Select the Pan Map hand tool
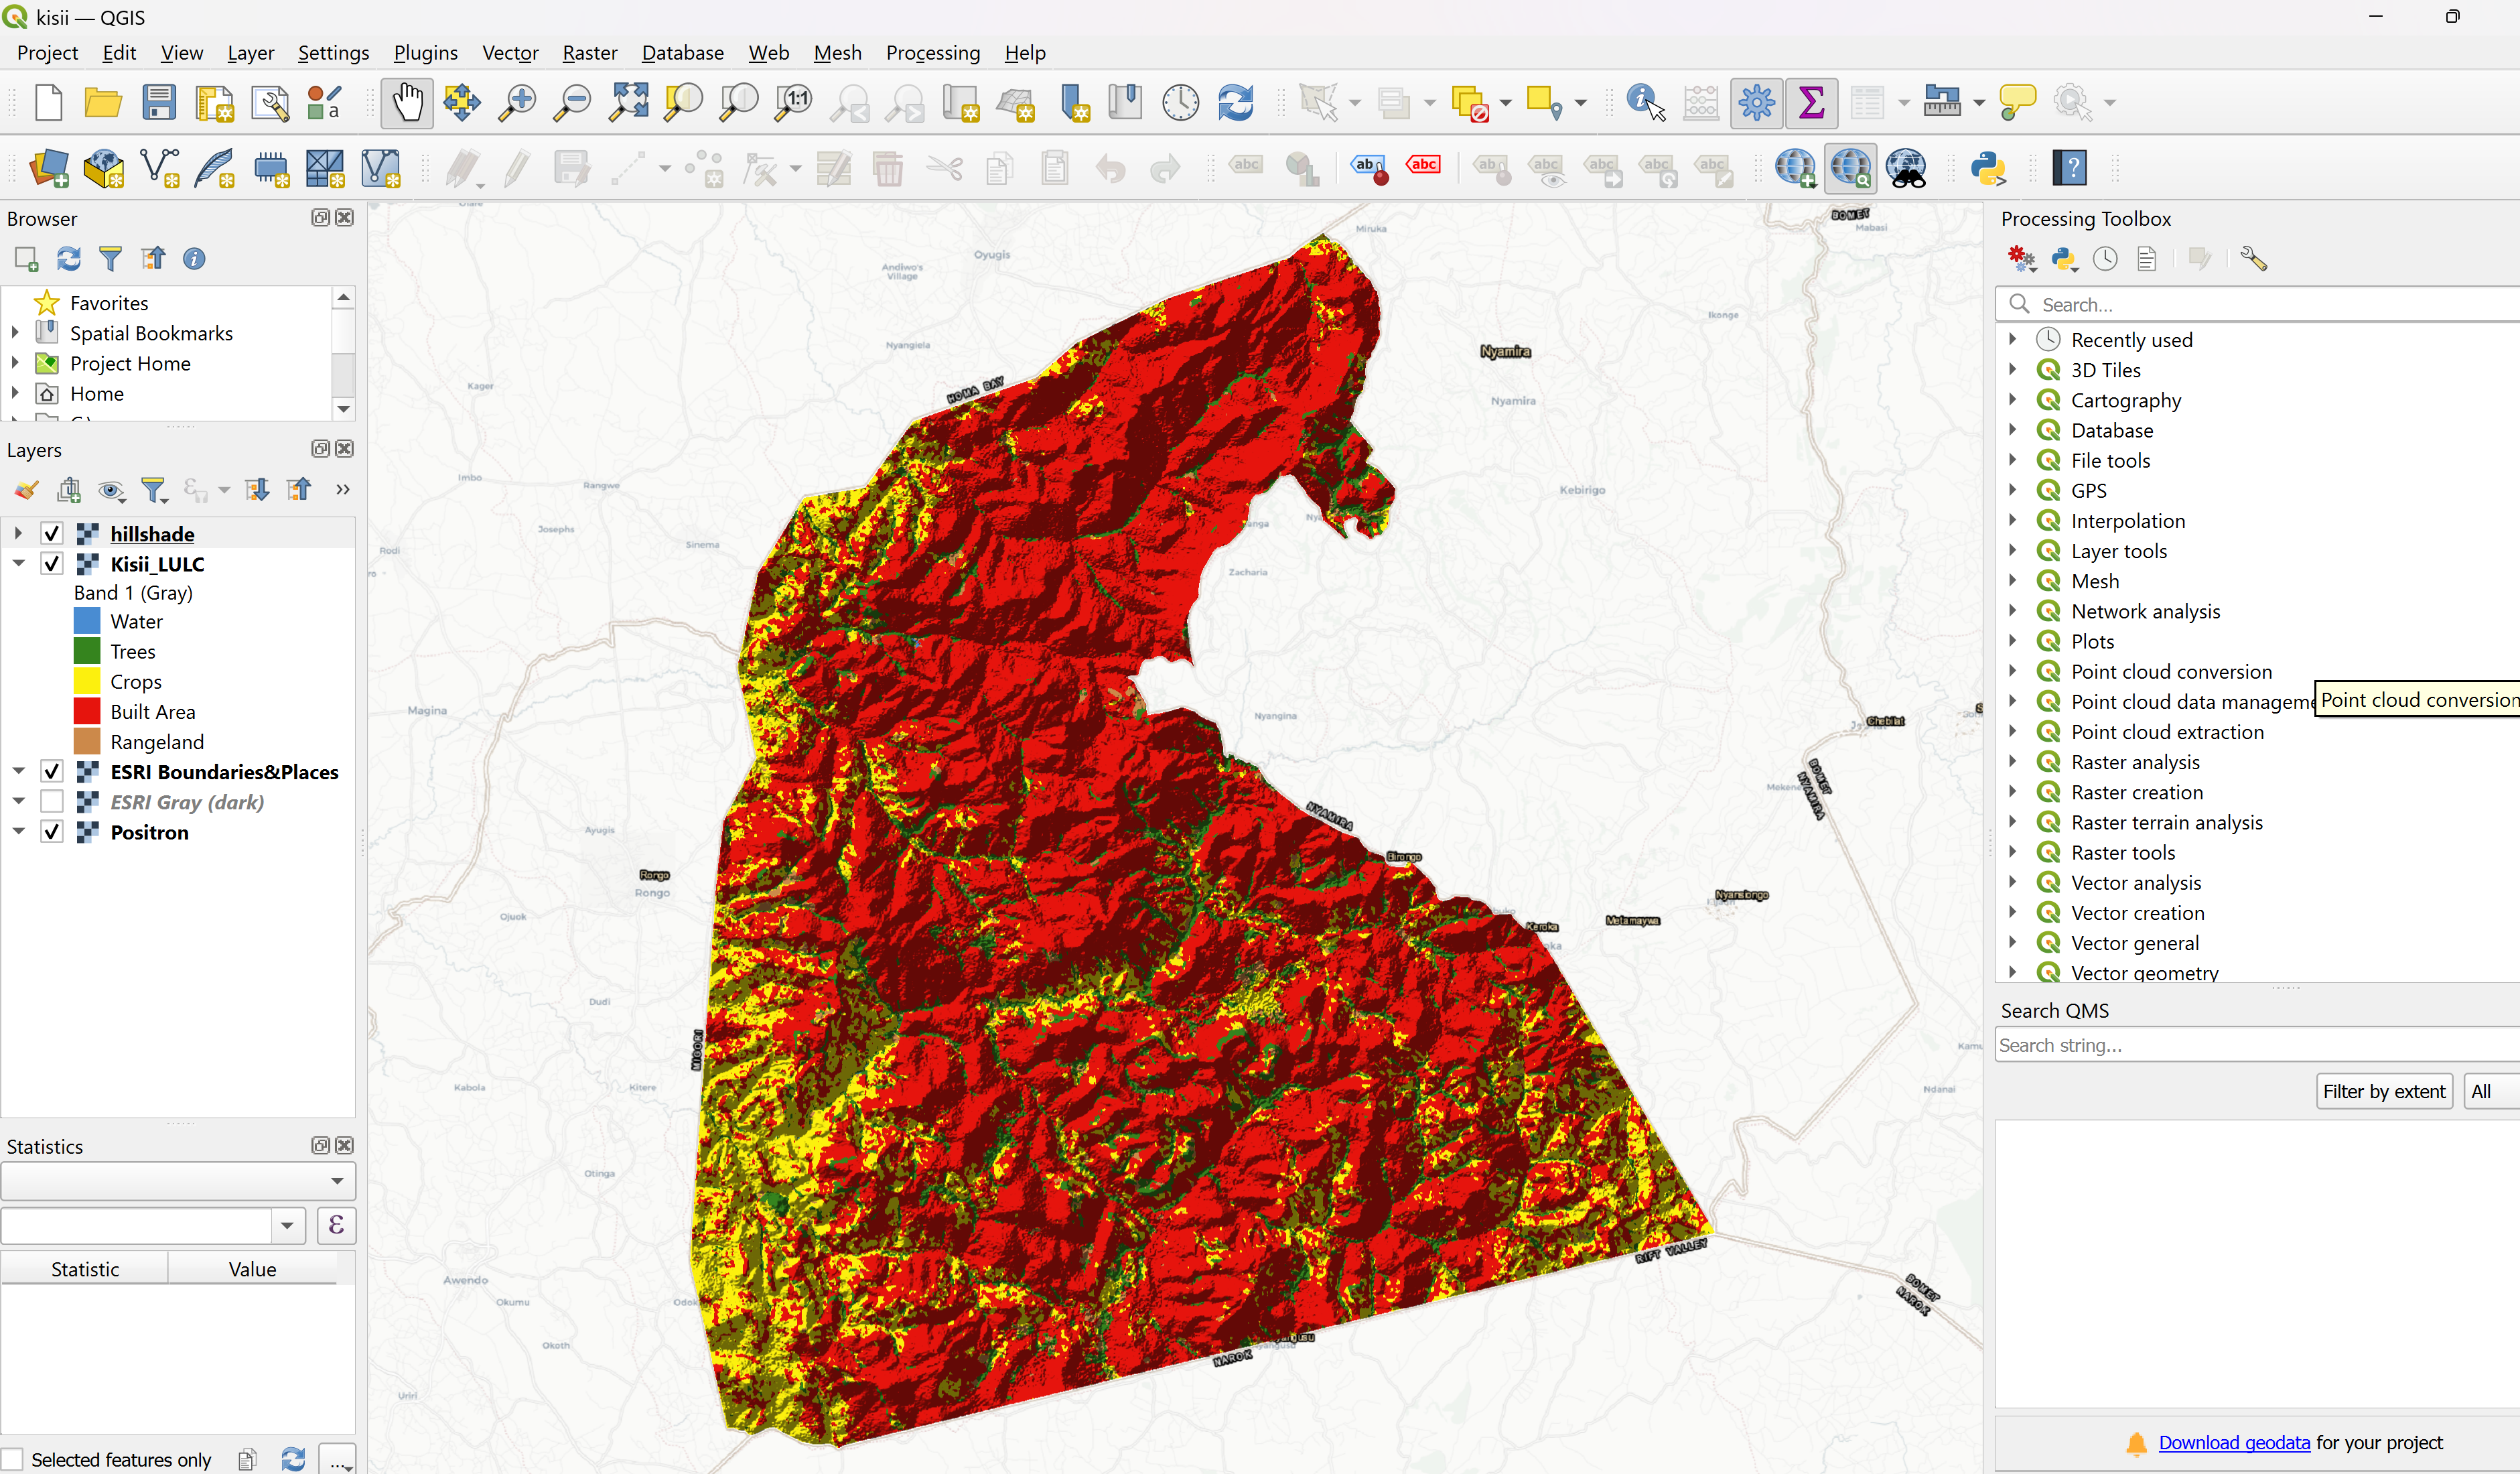The height and width of the screenshot is (1474, 2520). (x=407, y=102)
